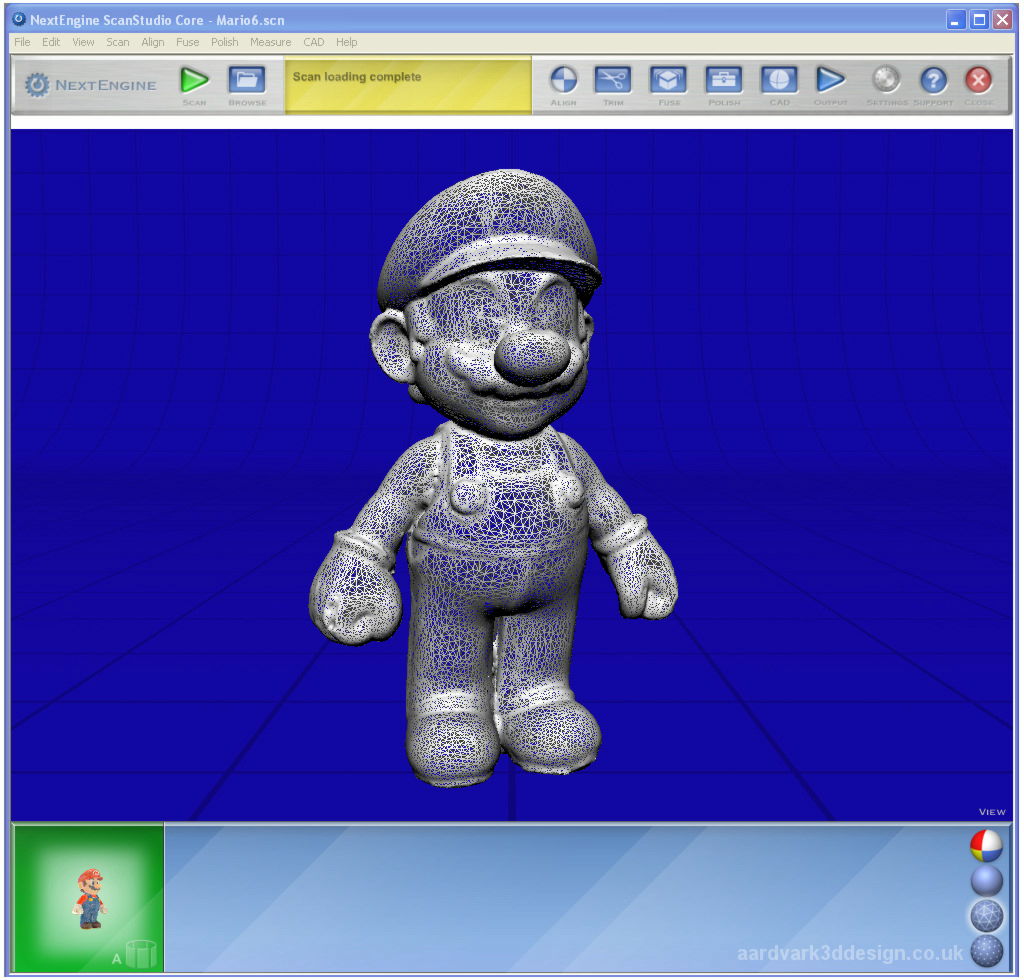Open the File menu
This screenshot has width=1024, height=980.
click(x=22, y=42)
